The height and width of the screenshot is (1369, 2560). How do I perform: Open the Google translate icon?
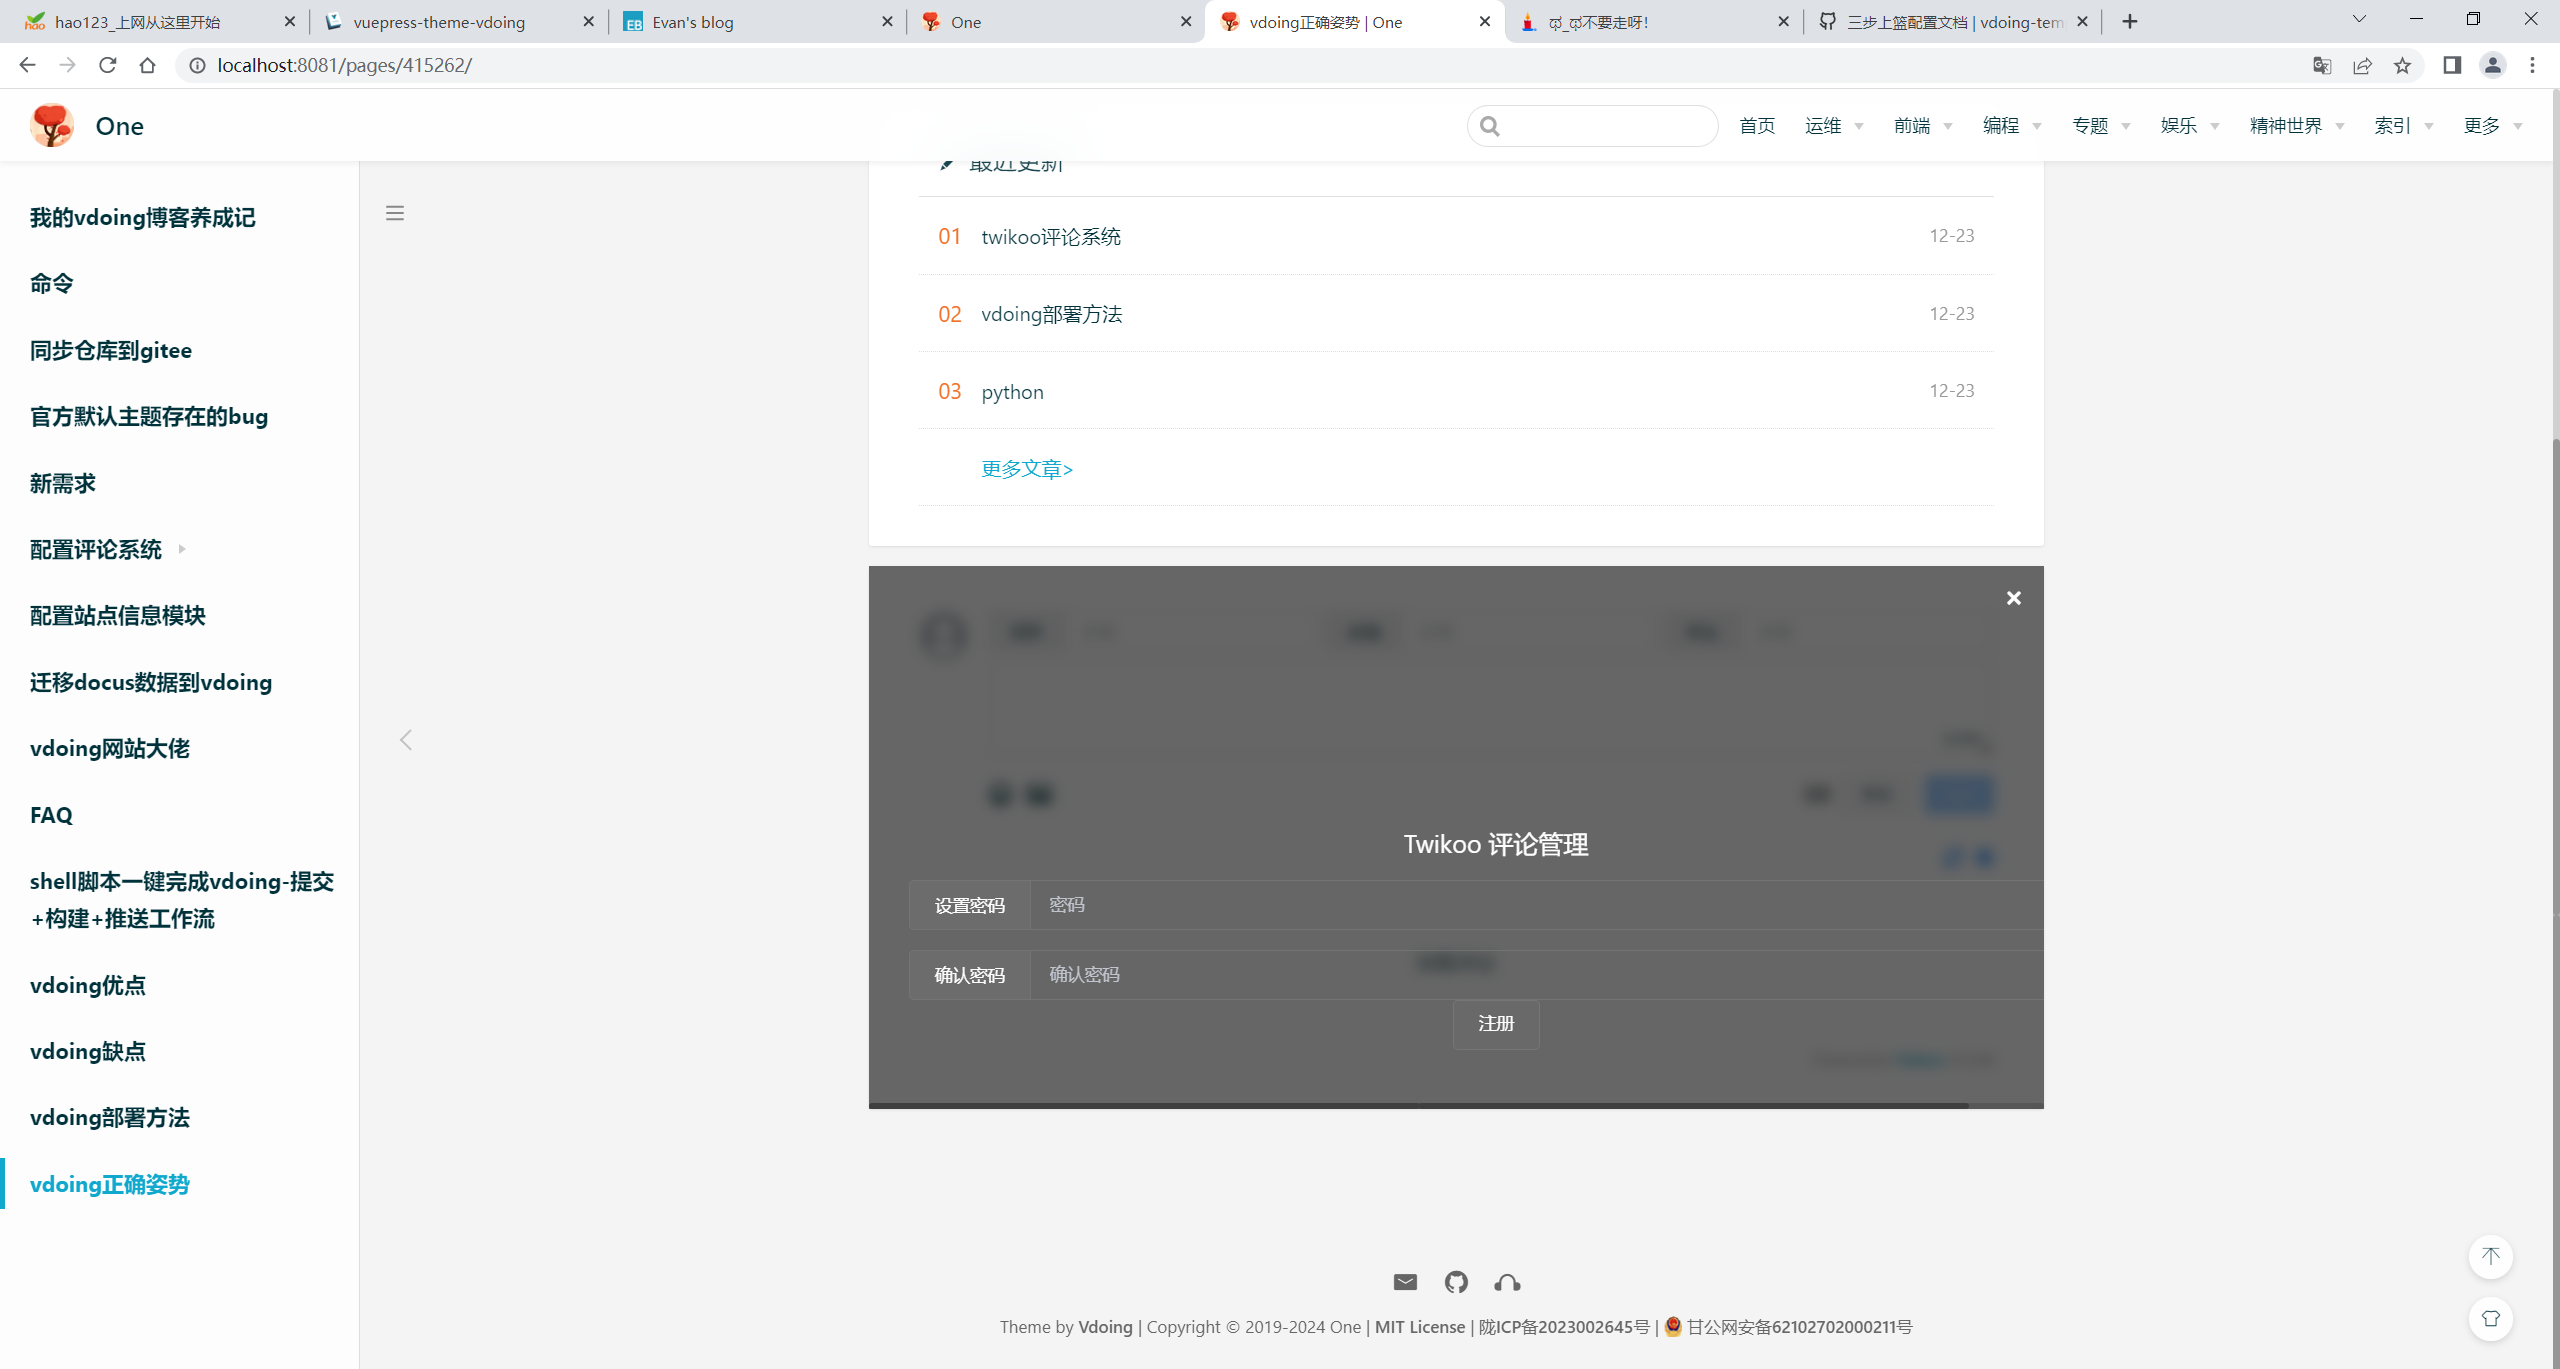click(2322, 65)
